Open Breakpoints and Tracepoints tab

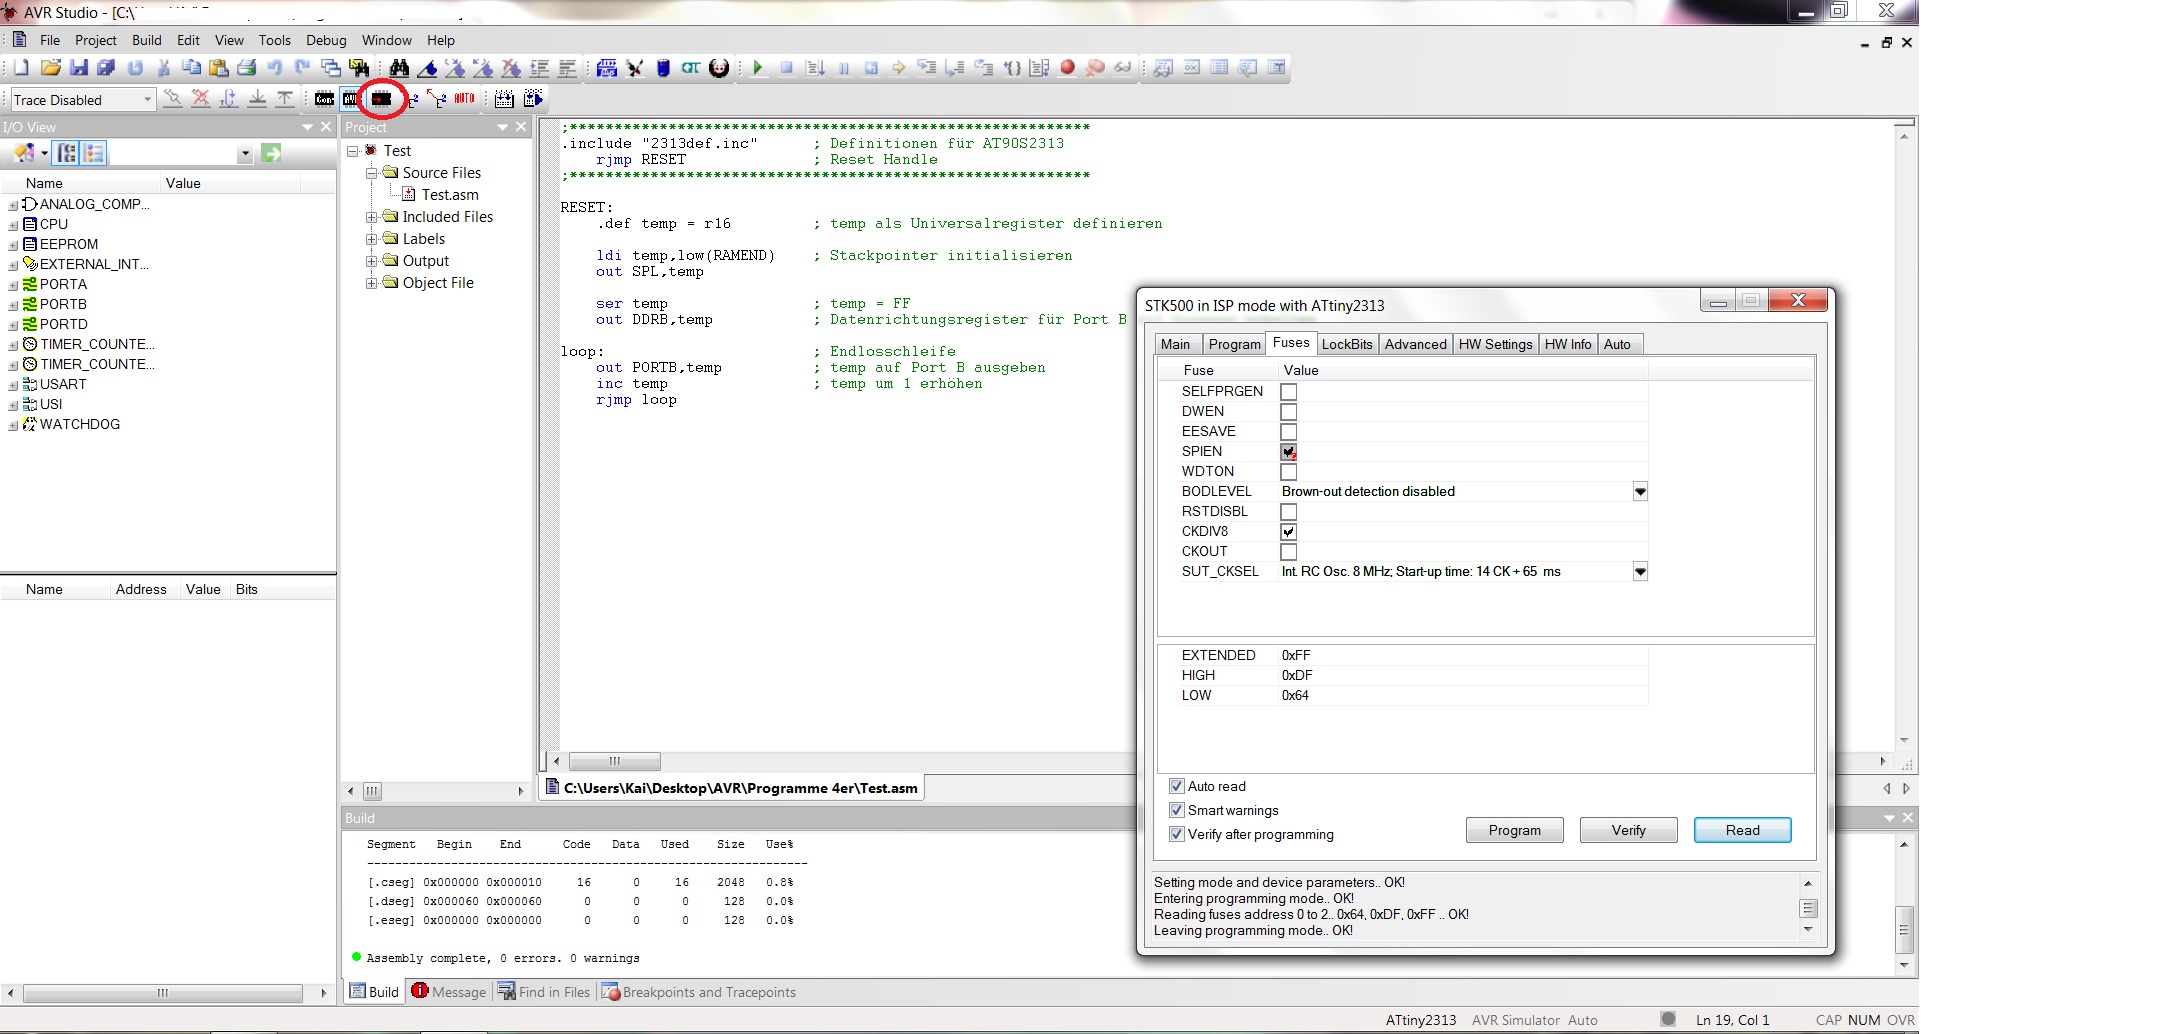698,992
